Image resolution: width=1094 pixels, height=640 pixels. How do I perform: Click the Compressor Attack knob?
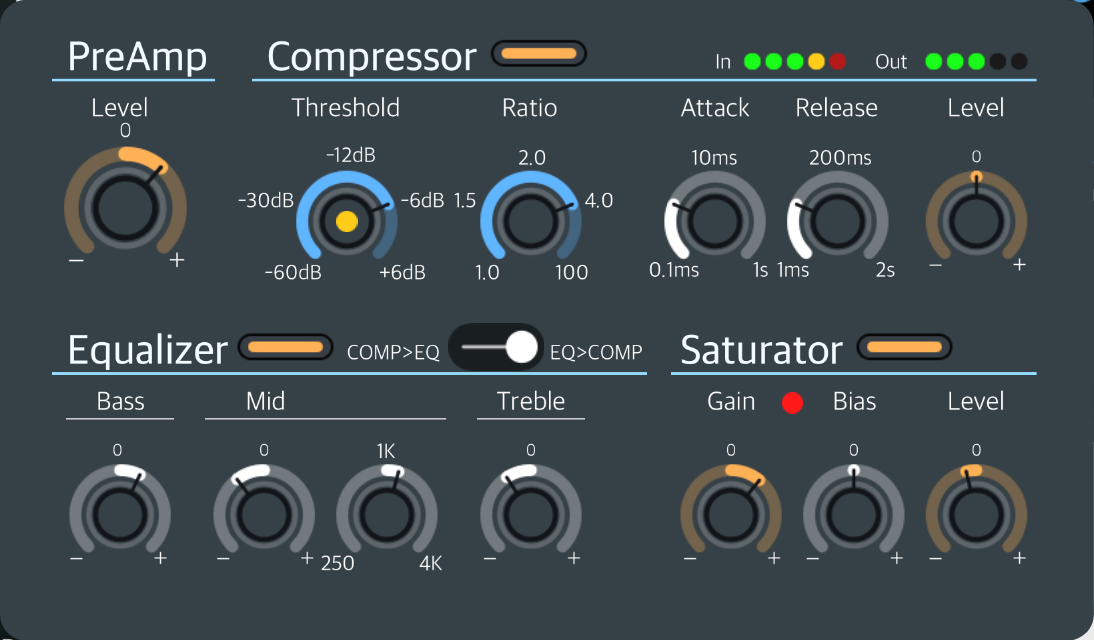tap(715, 221)
